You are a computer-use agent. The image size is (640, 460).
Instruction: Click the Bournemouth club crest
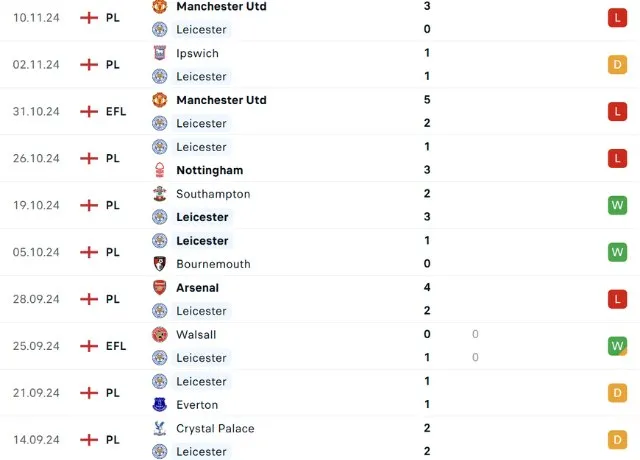pyautogui.click(x=159, y=264)
